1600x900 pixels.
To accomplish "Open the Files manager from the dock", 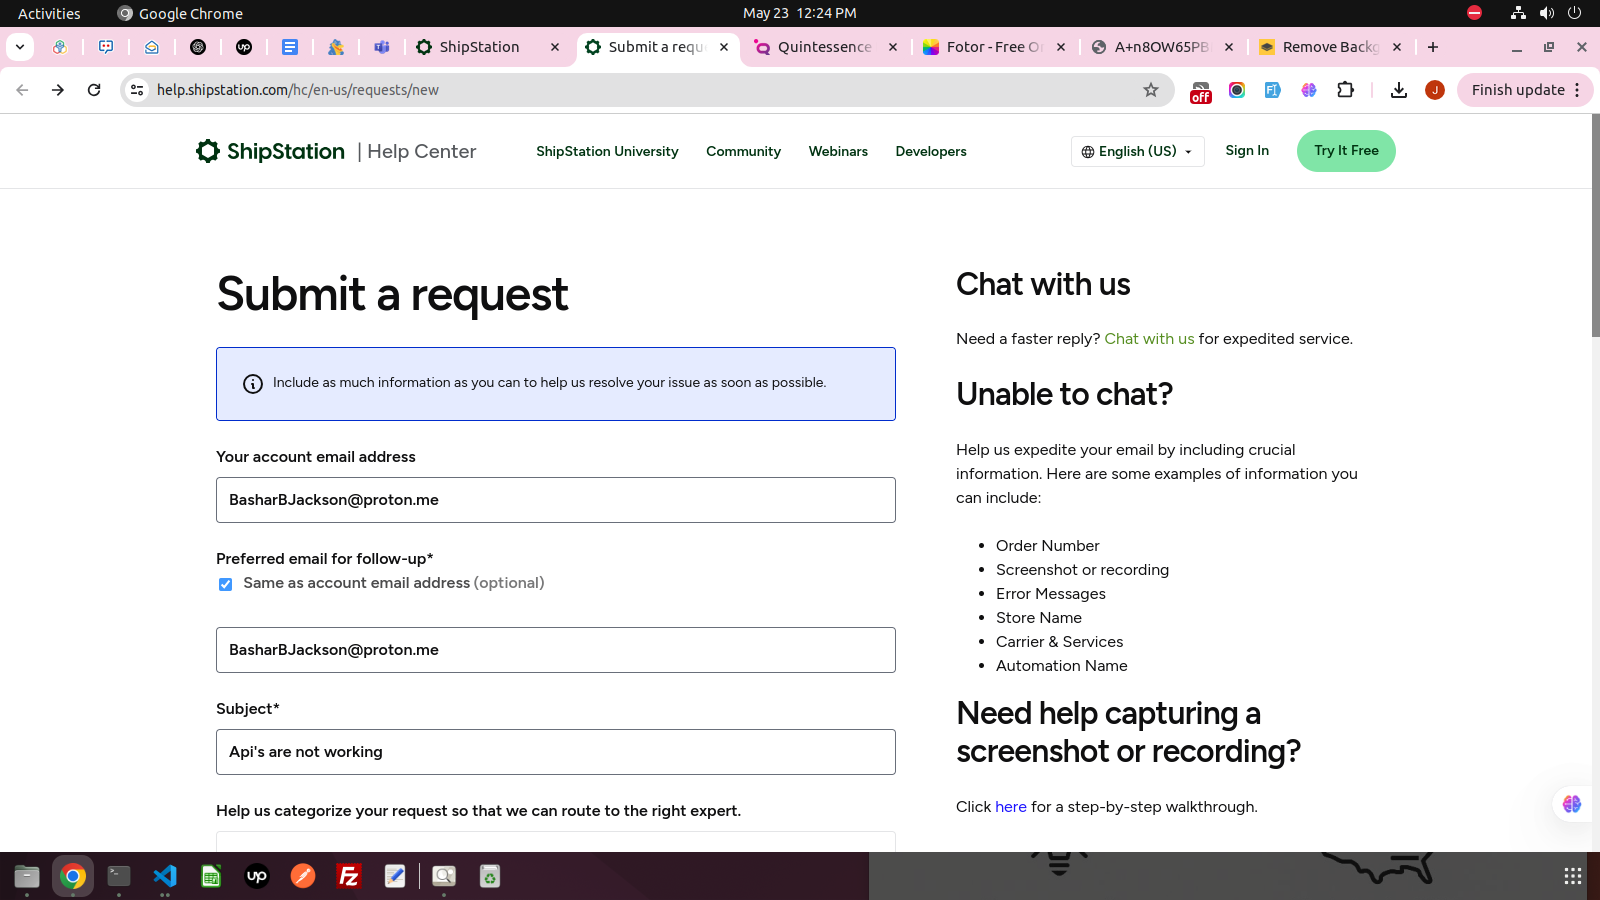I will [27, 876].
